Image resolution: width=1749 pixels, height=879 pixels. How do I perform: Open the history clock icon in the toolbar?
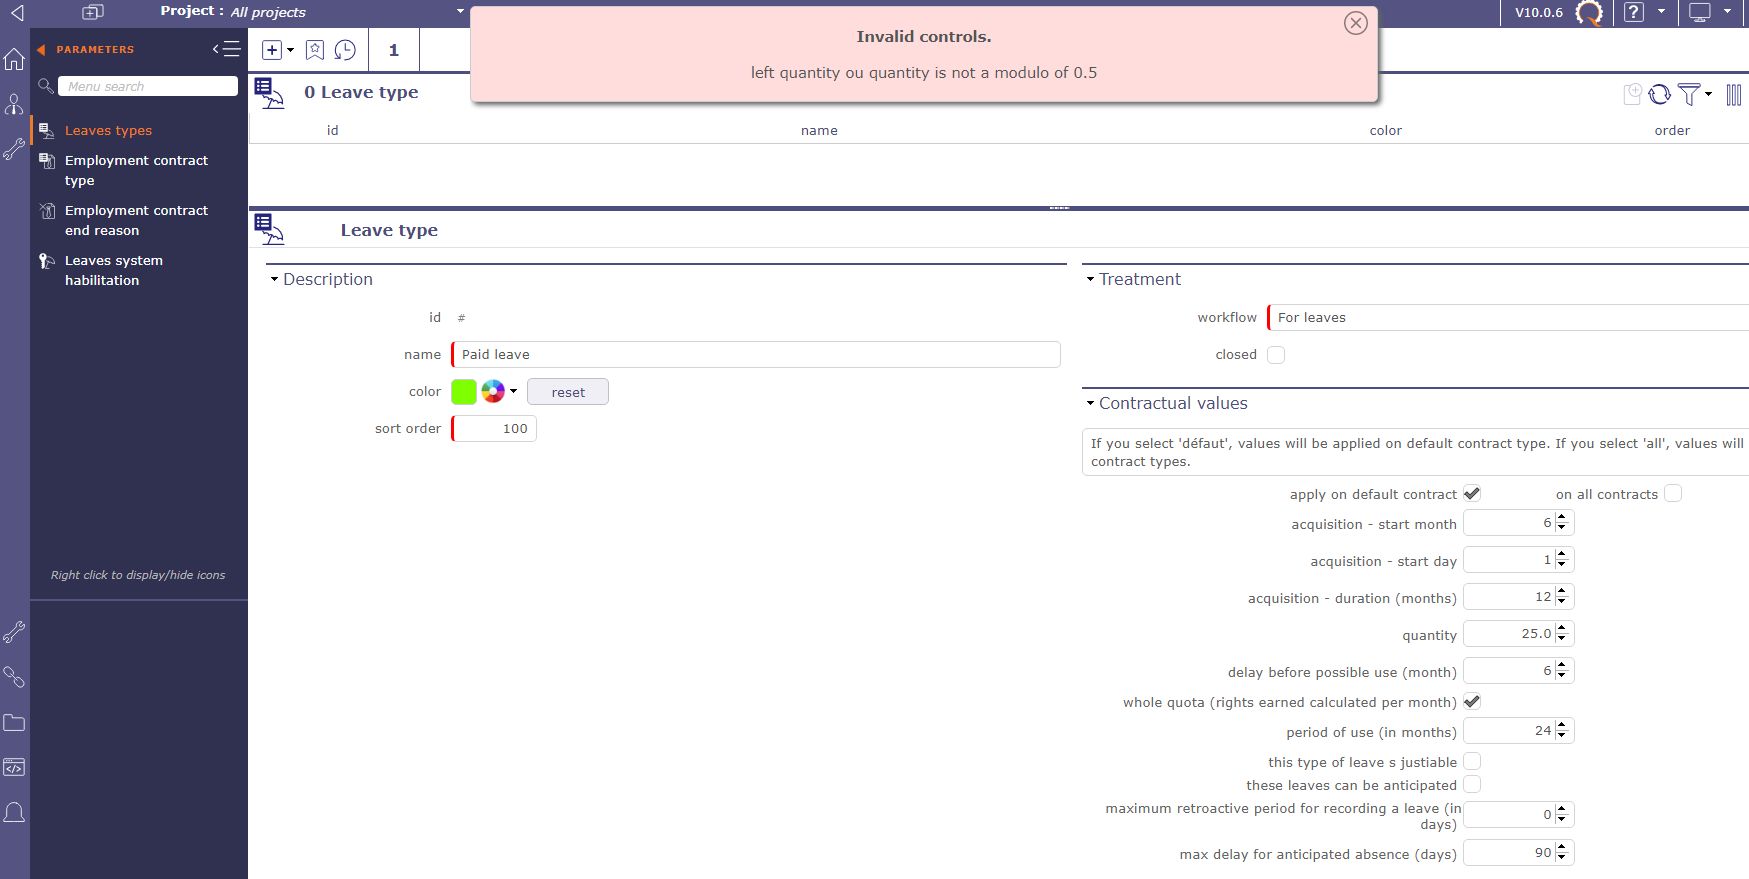(x=345, y=50)
